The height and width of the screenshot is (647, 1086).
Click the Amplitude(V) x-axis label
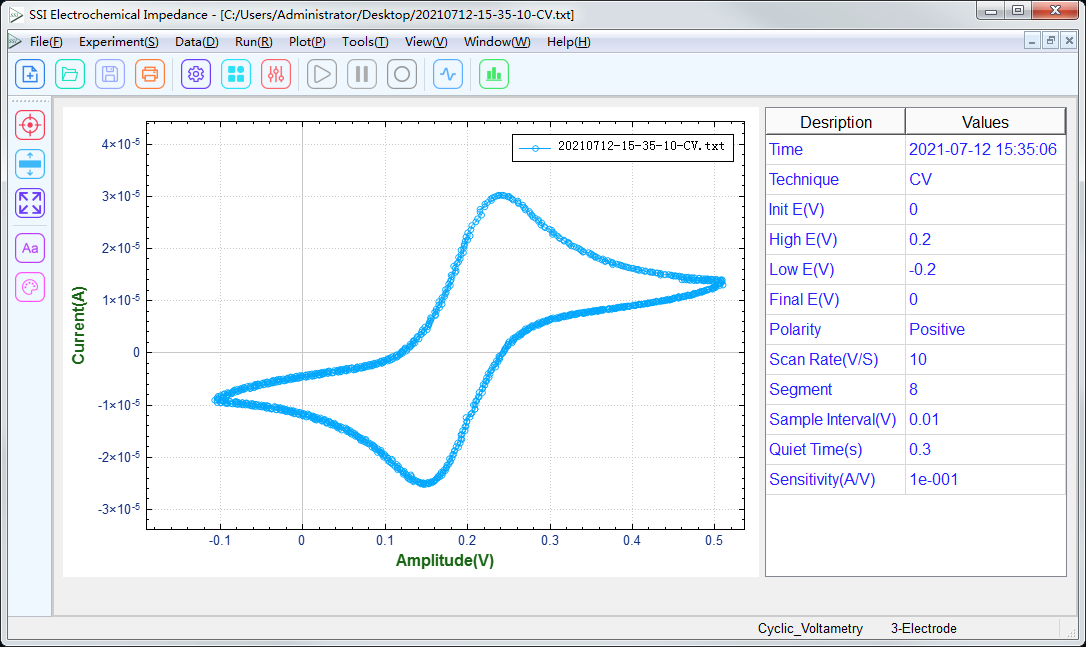point(445,560)
